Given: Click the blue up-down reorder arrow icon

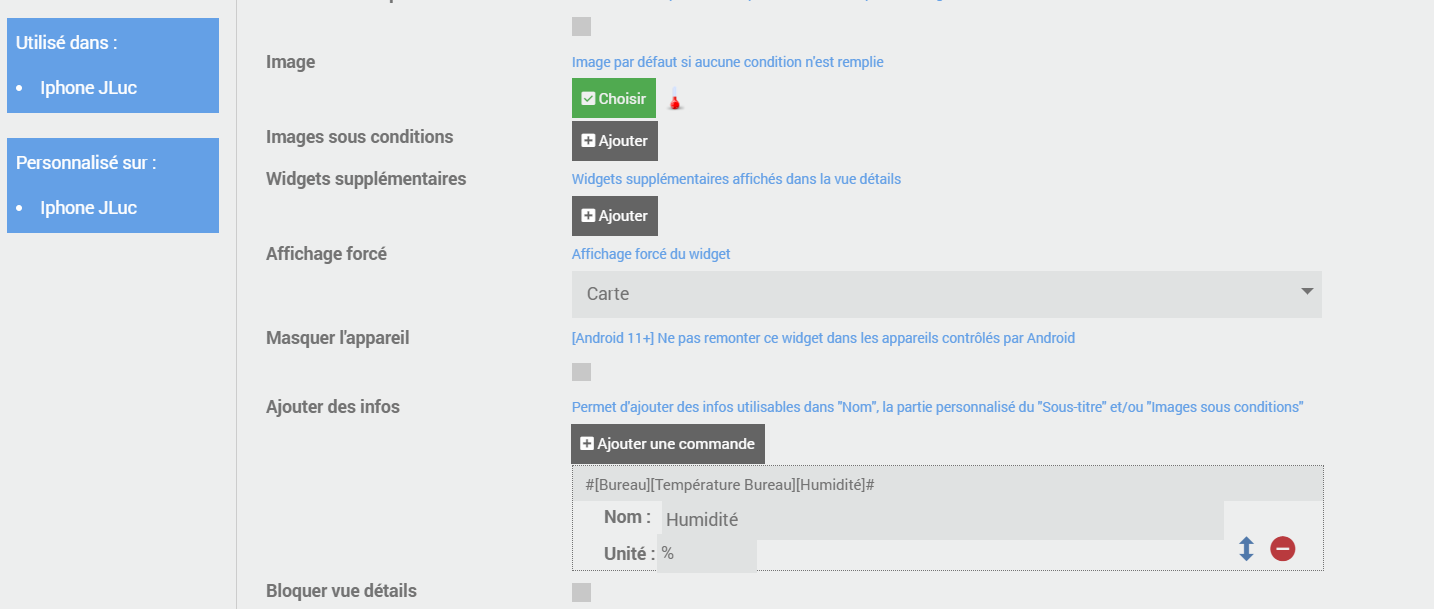Looking at the screenshot, I should 1246,549.
